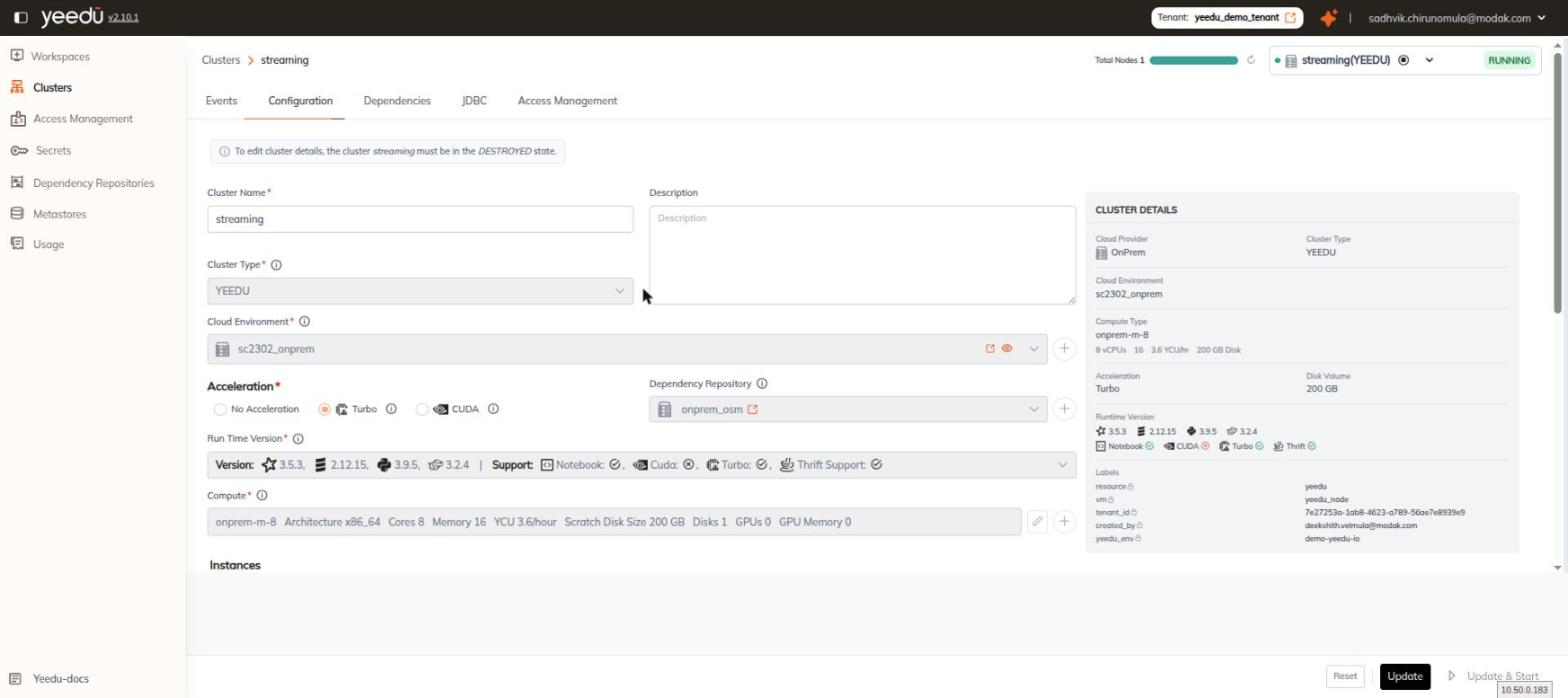Click the CLUSTER DETAILS heading
Image resolution: width=1568 pixels, height=698 pixels.
click(1136, 210)
